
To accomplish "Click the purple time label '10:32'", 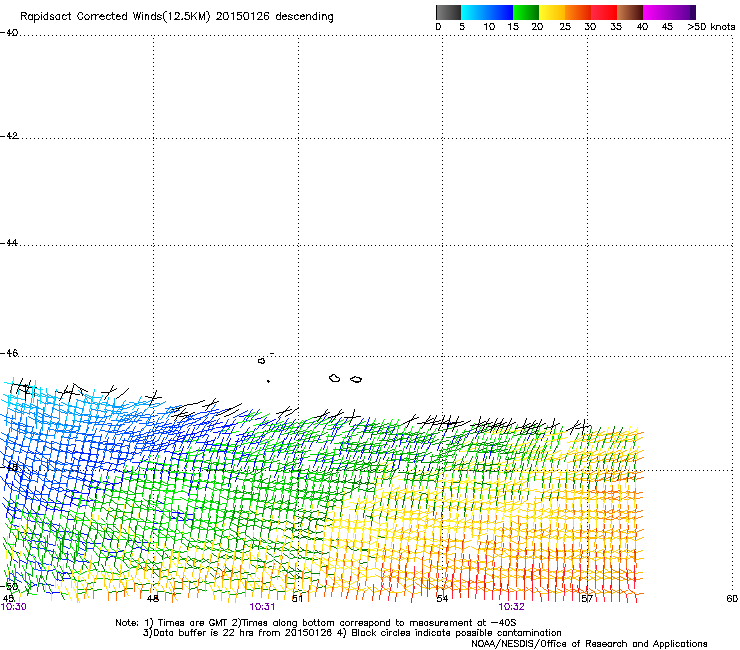I will tap(512, 607).
